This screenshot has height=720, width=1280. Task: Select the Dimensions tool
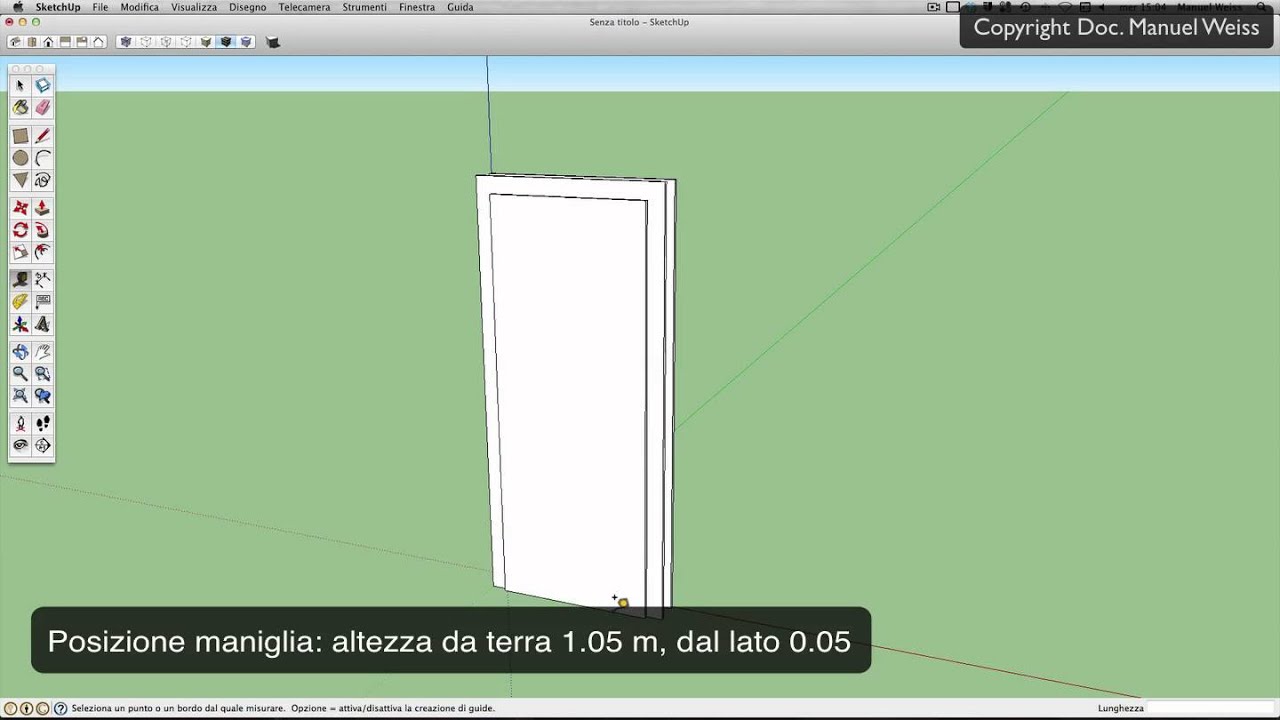click(42, 280)
